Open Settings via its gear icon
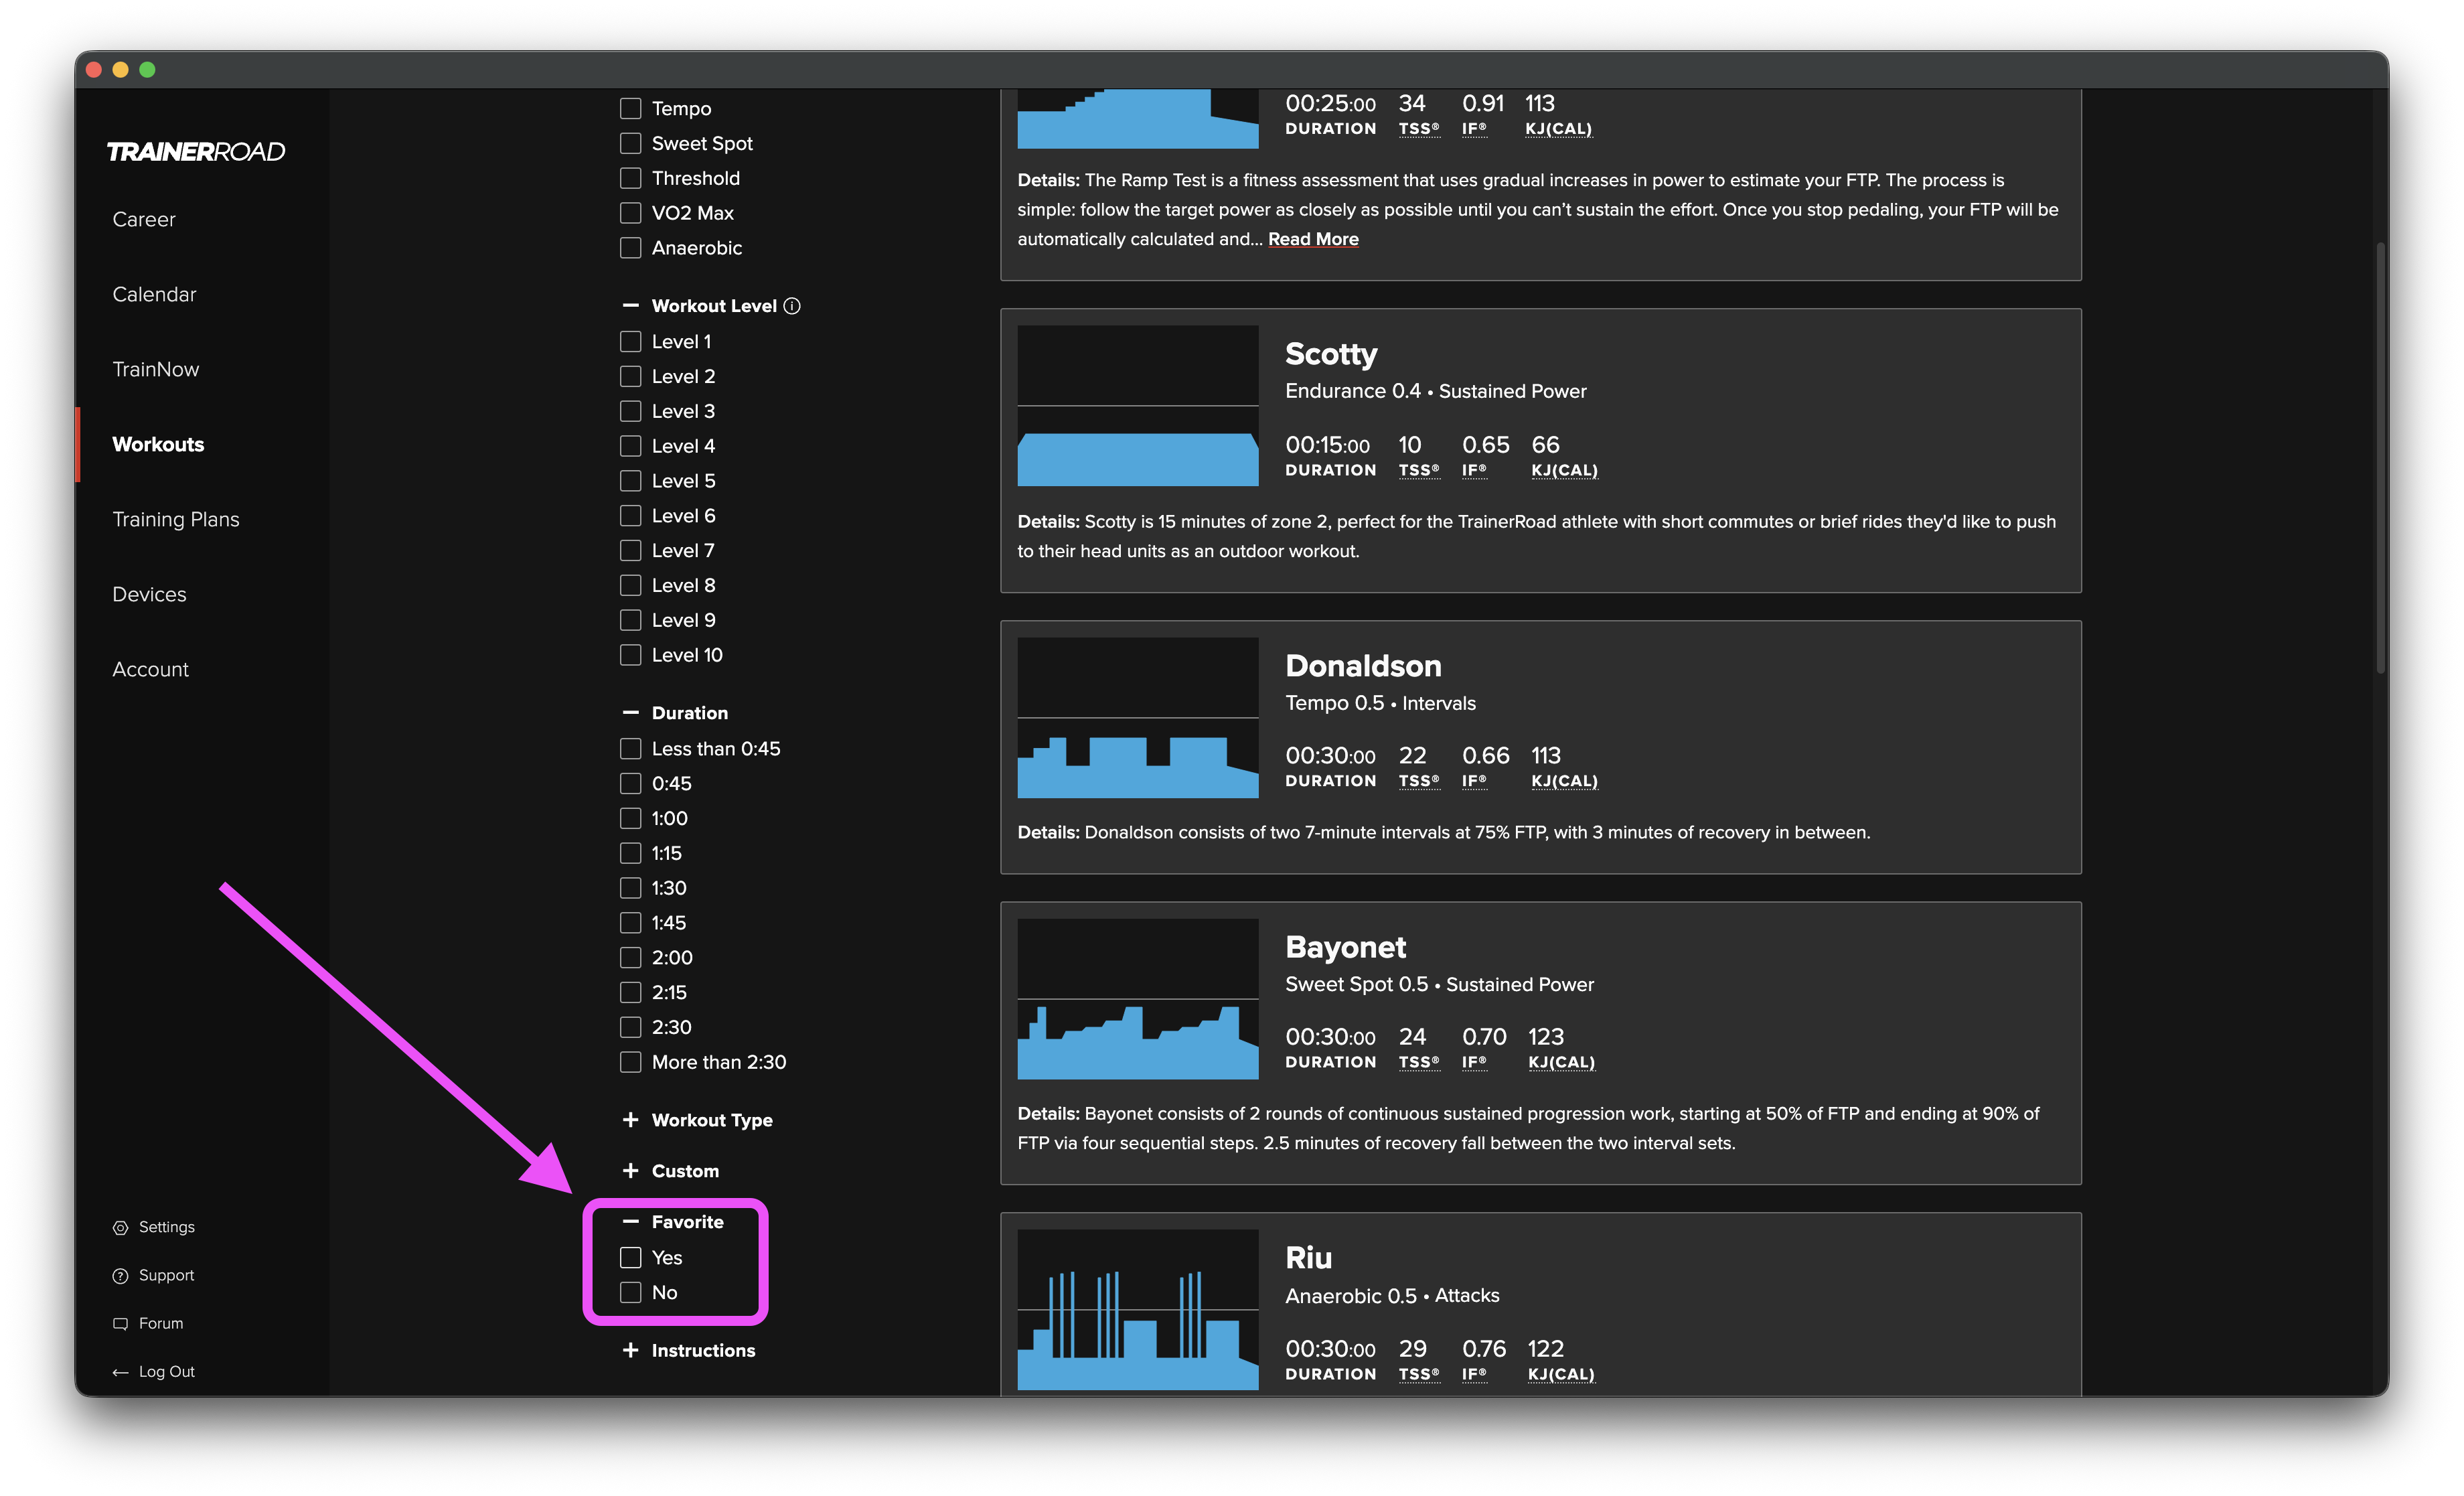 (121, 1227)
